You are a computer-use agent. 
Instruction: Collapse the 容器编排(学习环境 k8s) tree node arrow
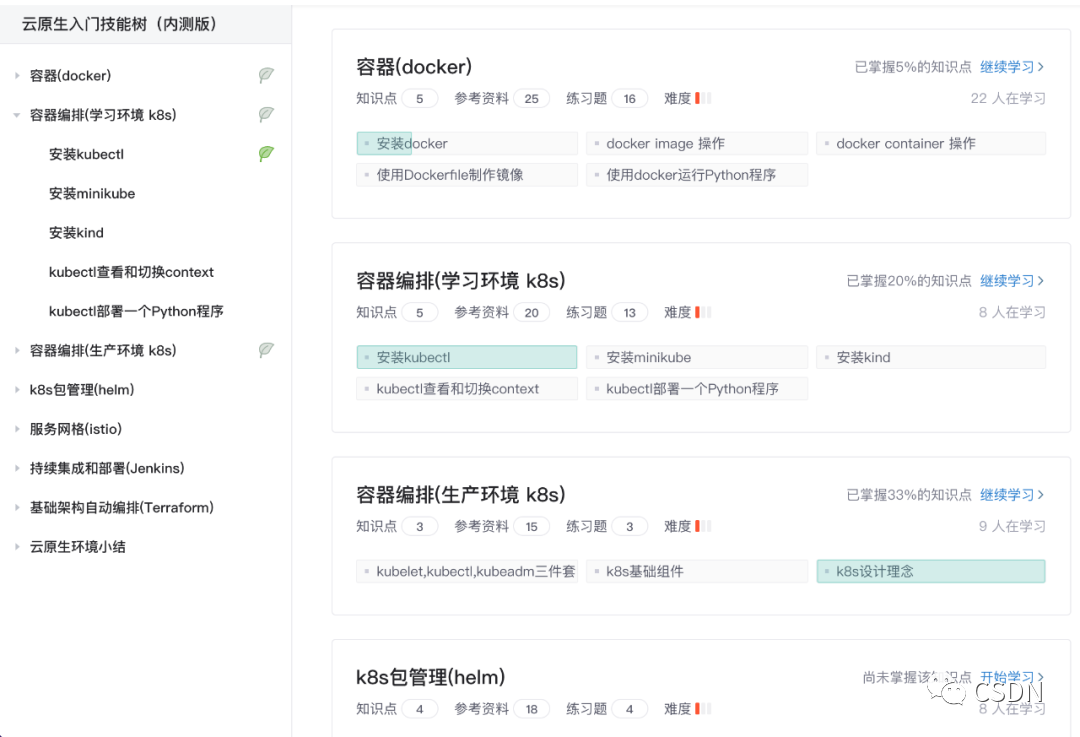coord(17,115)
